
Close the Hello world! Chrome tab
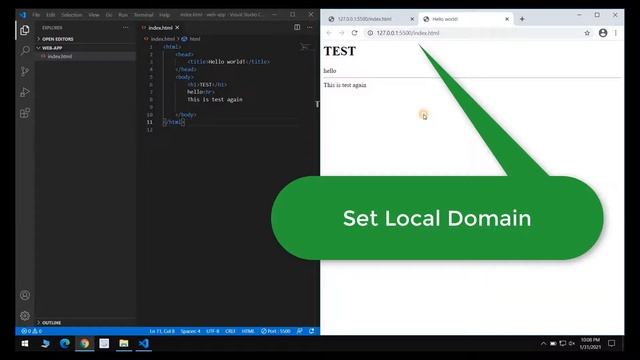click(x=507, y=19)
